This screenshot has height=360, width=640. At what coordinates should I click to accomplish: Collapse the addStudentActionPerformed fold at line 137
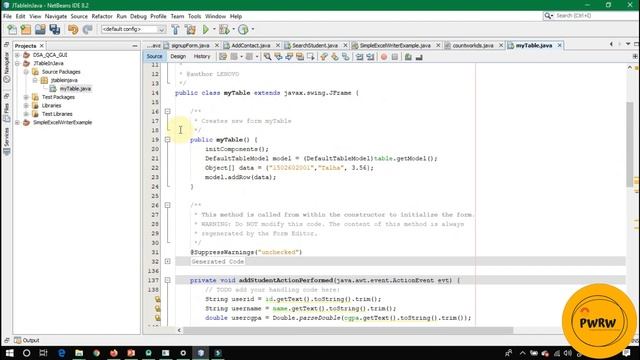pos(167,280)
